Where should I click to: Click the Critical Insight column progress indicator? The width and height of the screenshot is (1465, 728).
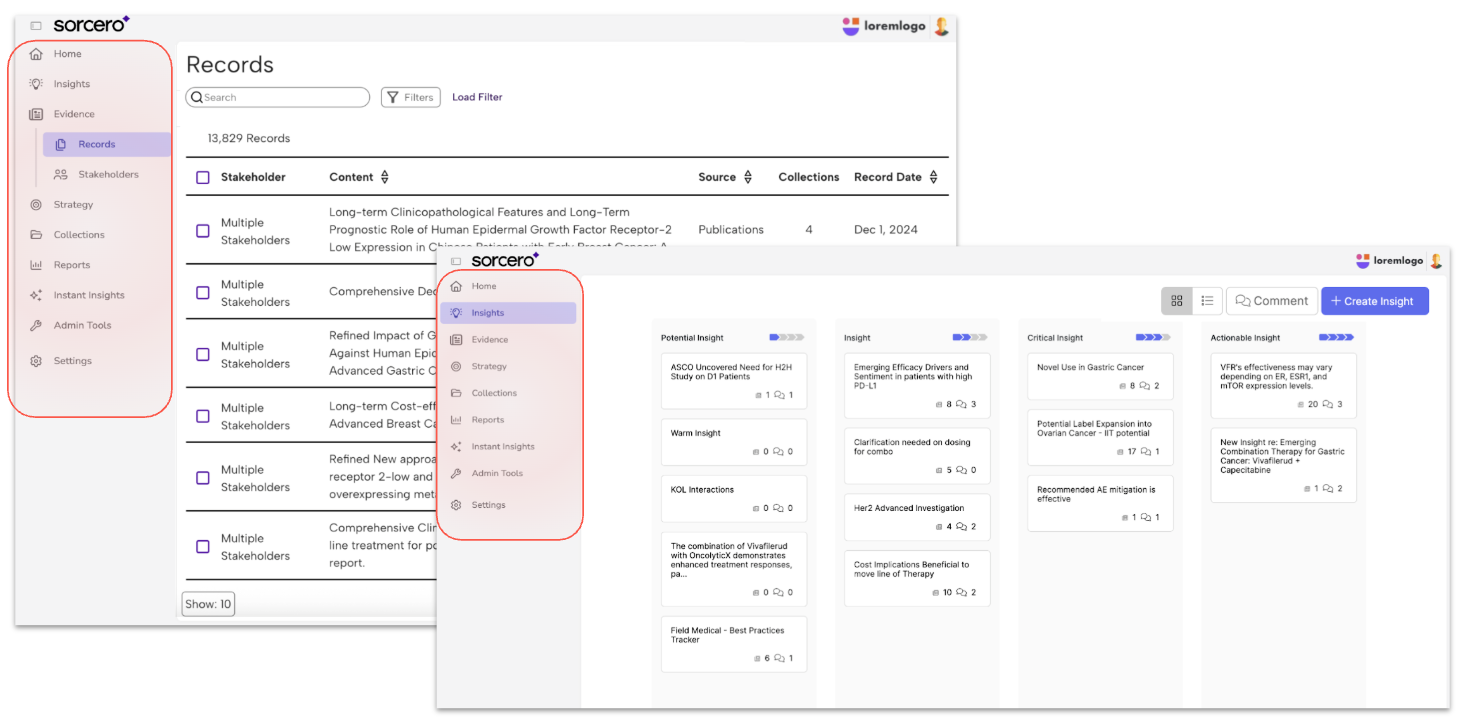pyautogui.click(x=1148, y=338)
